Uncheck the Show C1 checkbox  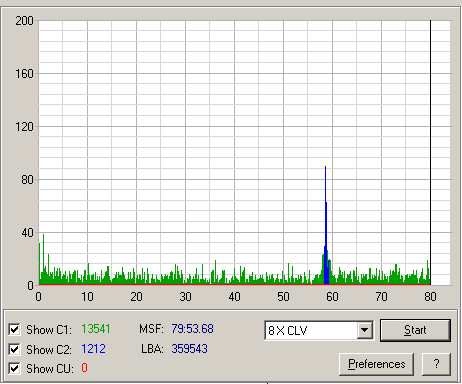14,329
